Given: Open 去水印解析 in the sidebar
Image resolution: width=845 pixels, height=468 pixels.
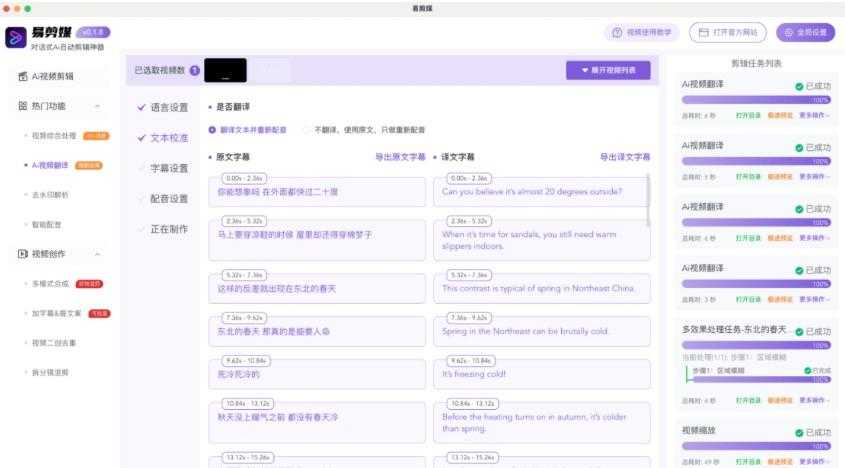Looking at the screenshot, I should [x=50, y=194].
